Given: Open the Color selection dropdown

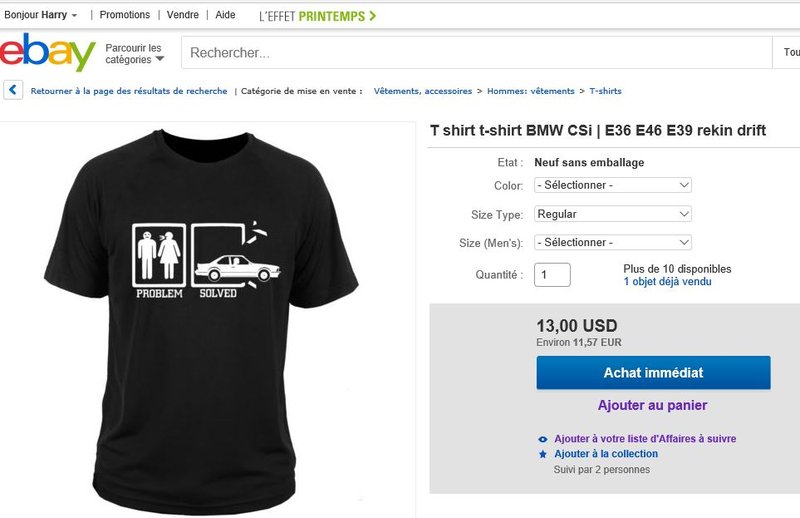Looking at the screenshot, I should [613, 185].
